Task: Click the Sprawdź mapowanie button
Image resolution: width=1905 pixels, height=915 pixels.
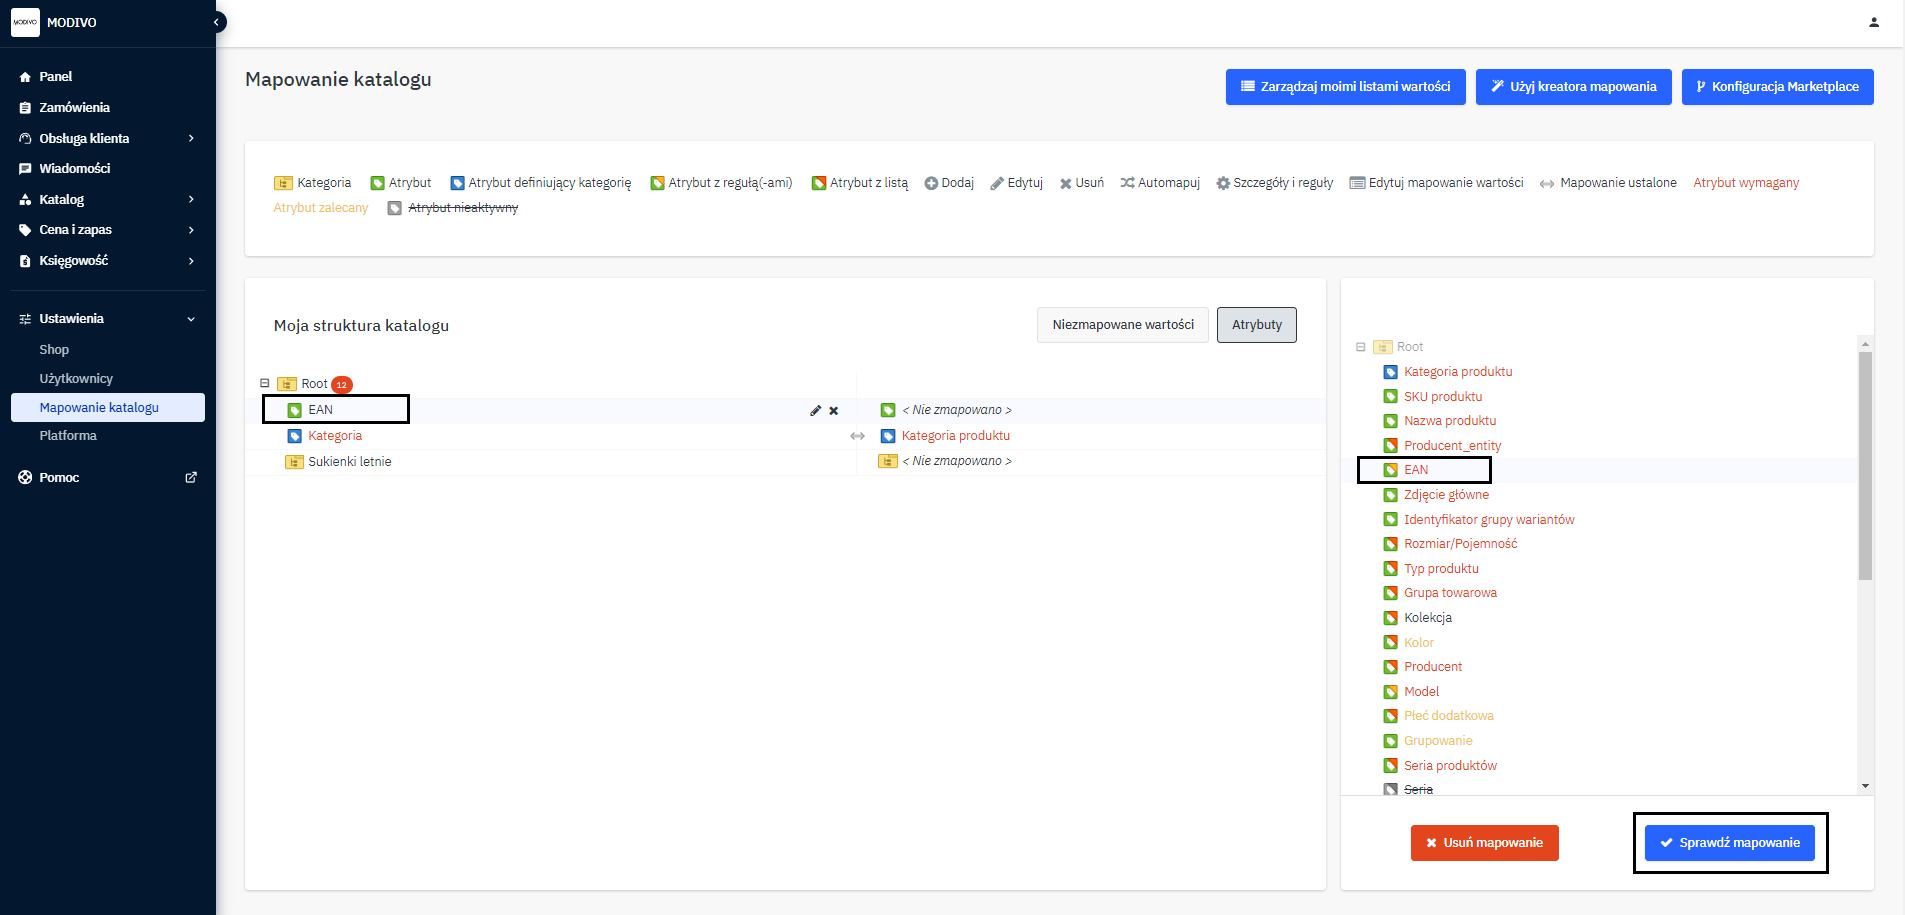Action: pos(1729,843)
